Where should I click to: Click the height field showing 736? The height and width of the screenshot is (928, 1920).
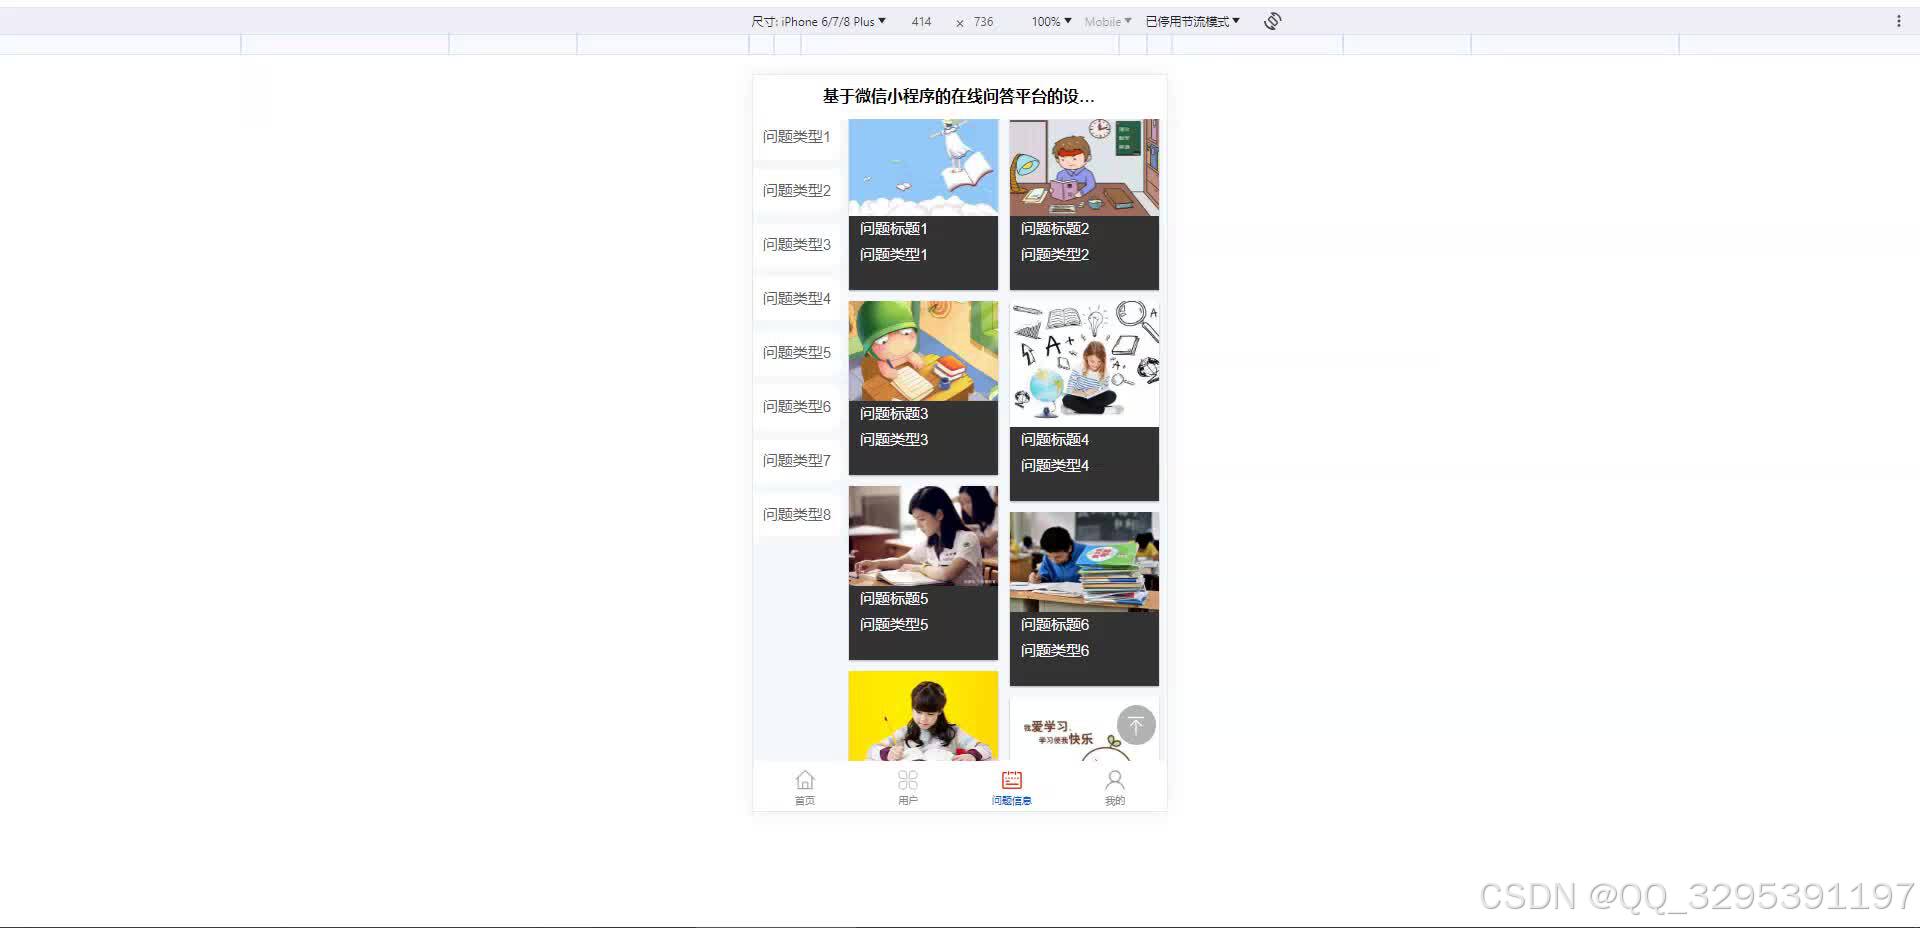coord(984,21)
